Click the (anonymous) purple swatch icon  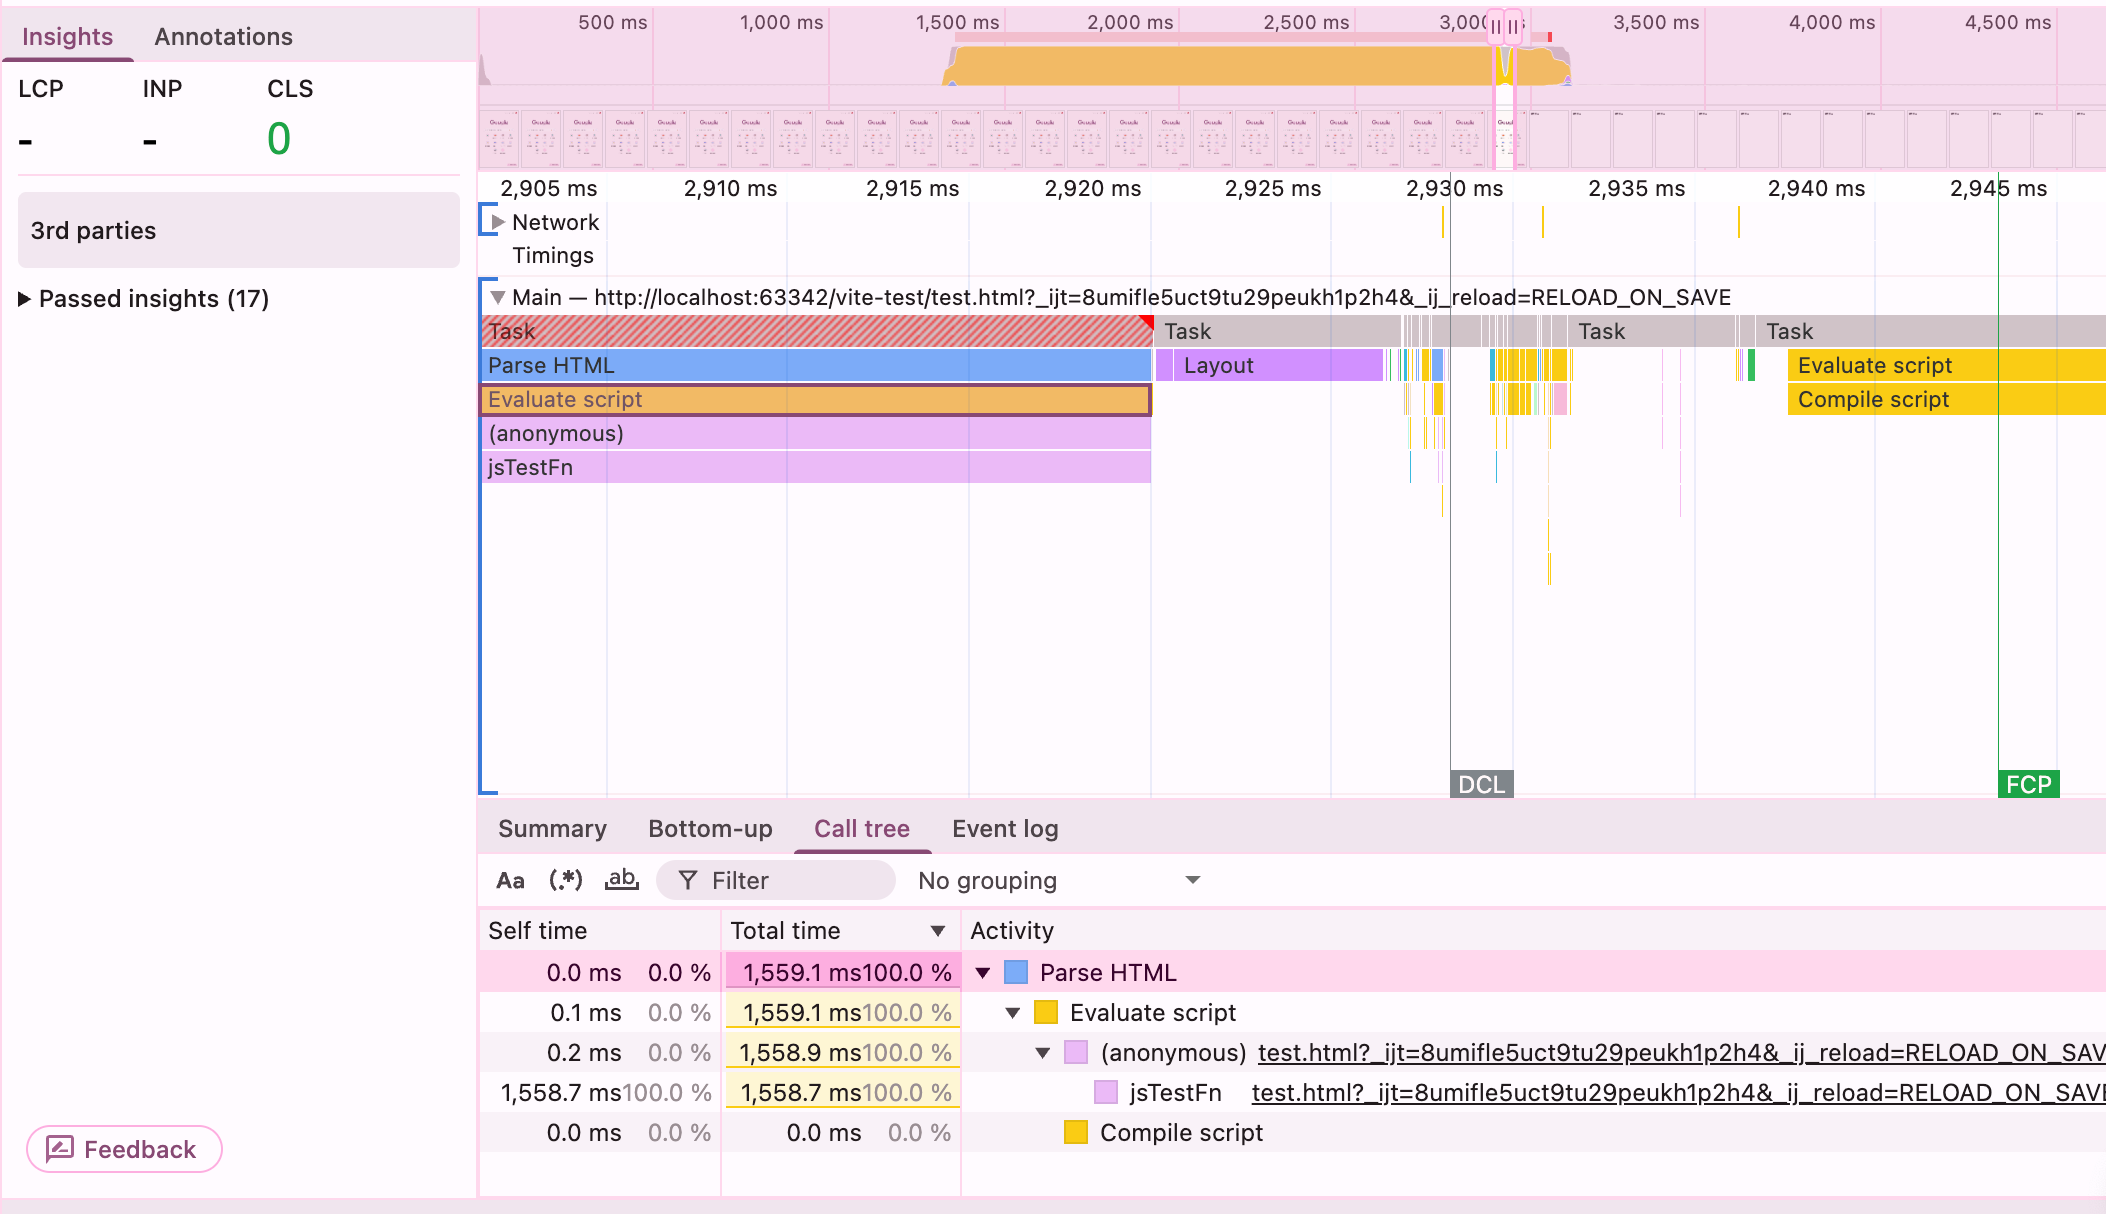click(x=1076, y=1053)
